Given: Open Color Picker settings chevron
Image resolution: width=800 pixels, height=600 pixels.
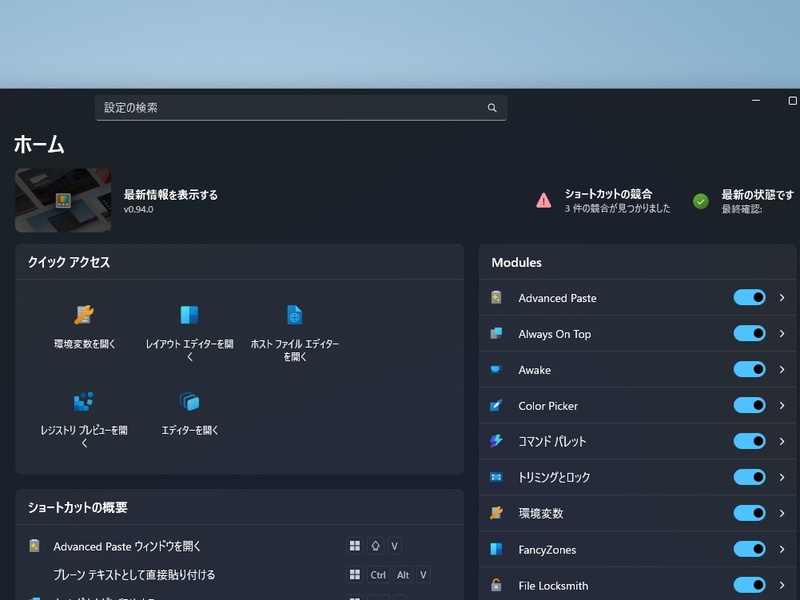Looking at the screenshot, I should [782, 405].
